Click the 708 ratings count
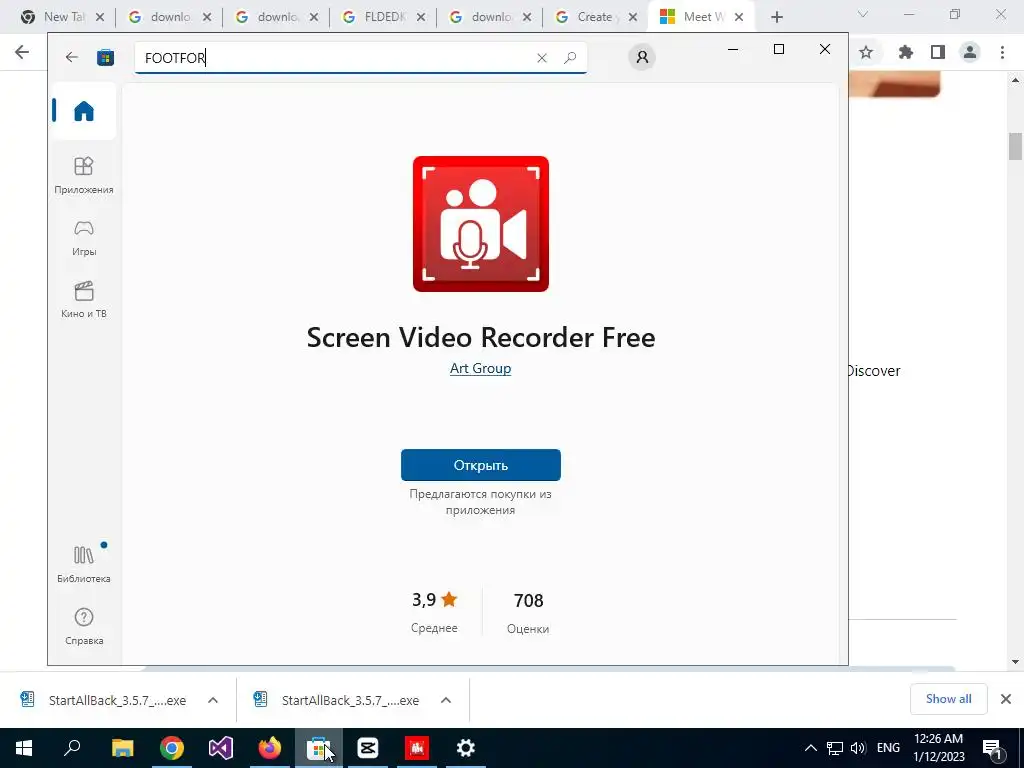Viewport: 1024px width, 768px height. click(528, 600)
